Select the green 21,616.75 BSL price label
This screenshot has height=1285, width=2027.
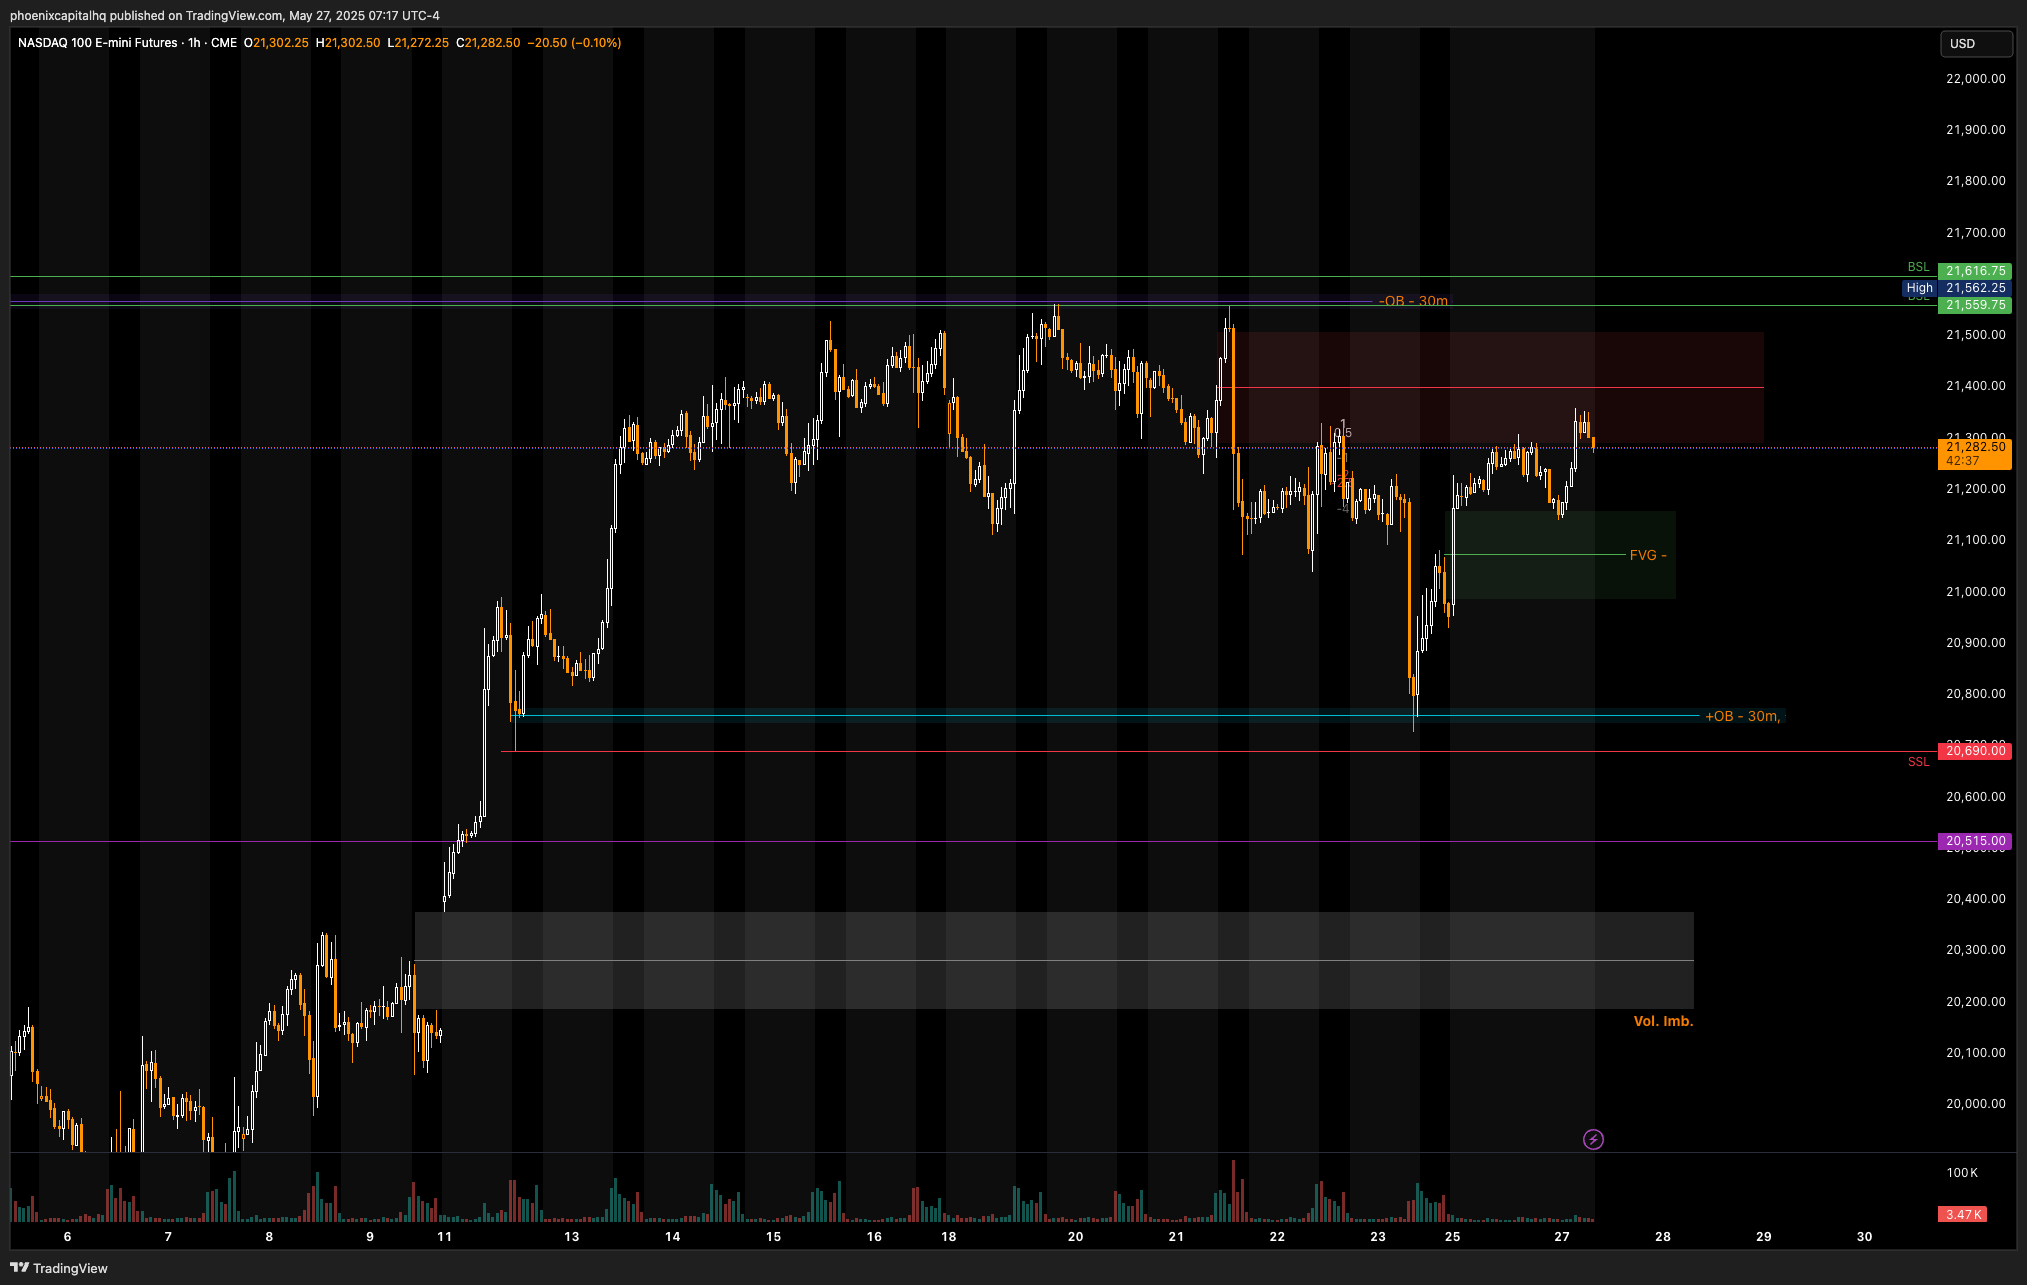[1975, 271]
